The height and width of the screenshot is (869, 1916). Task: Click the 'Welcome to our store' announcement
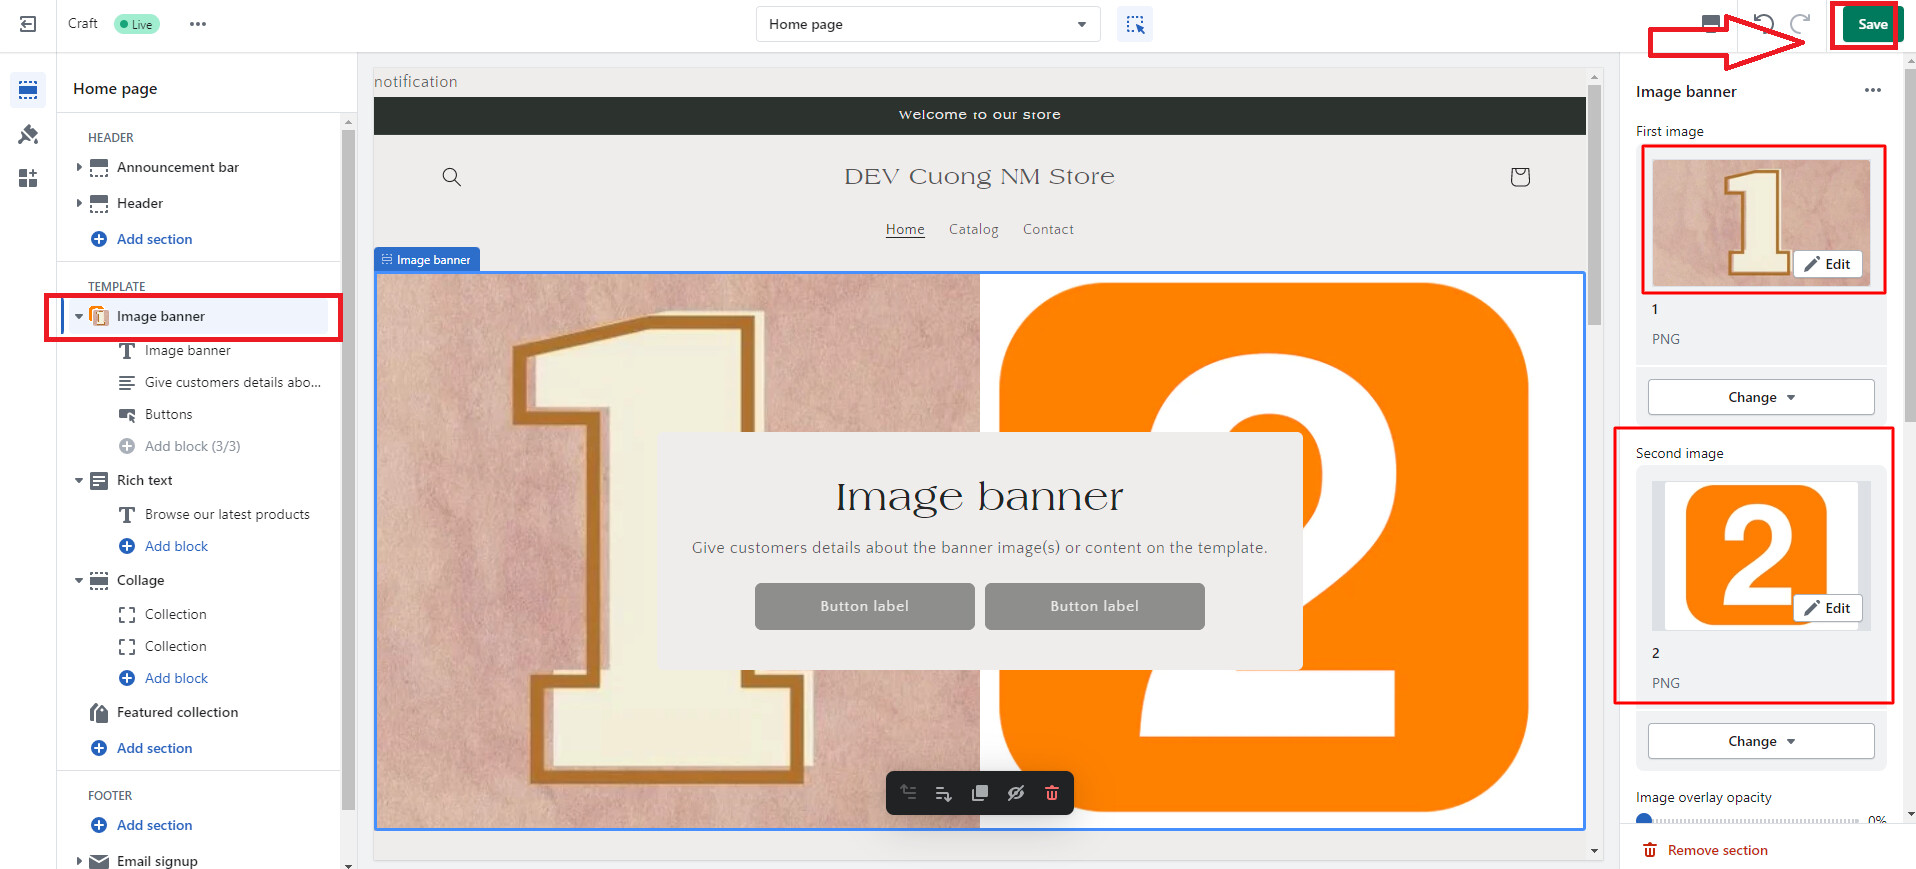[979, 115]
